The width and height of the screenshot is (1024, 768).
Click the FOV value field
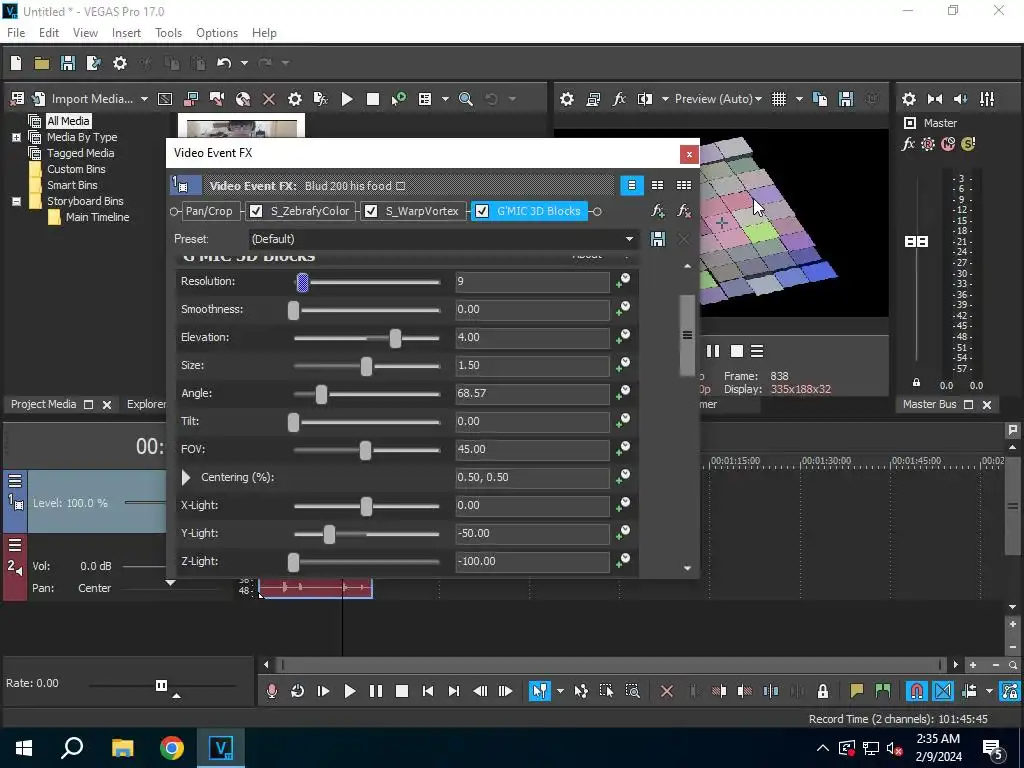tap(532, 449)
